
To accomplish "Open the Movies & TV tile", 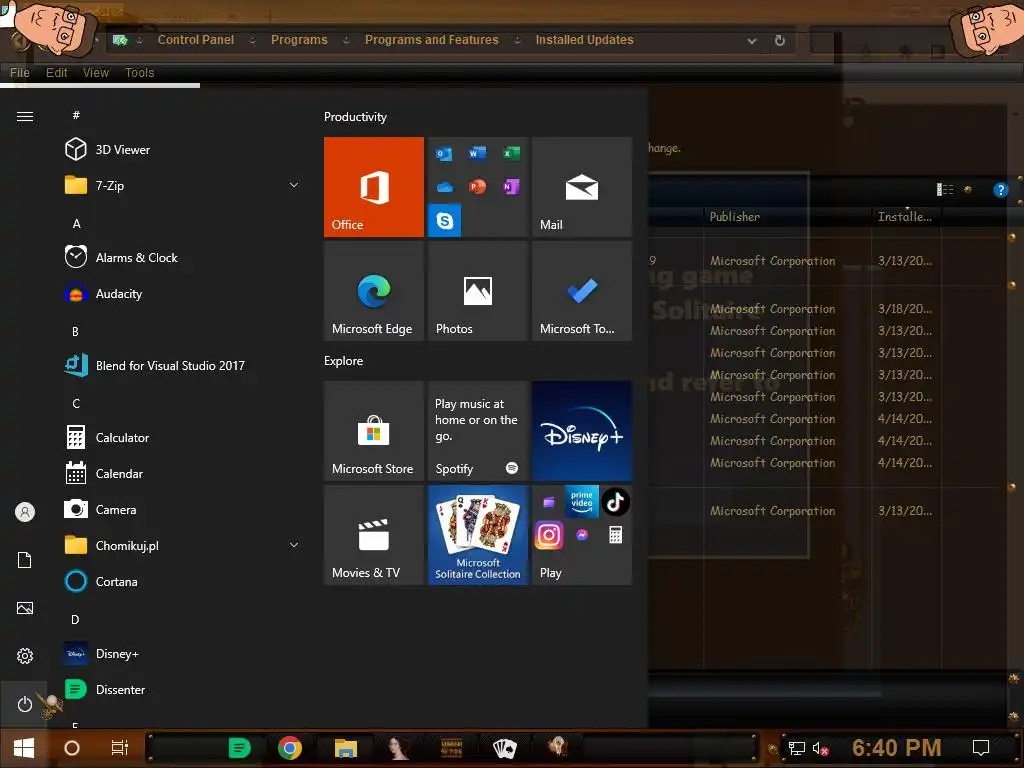I will click(x=374, y=535).
